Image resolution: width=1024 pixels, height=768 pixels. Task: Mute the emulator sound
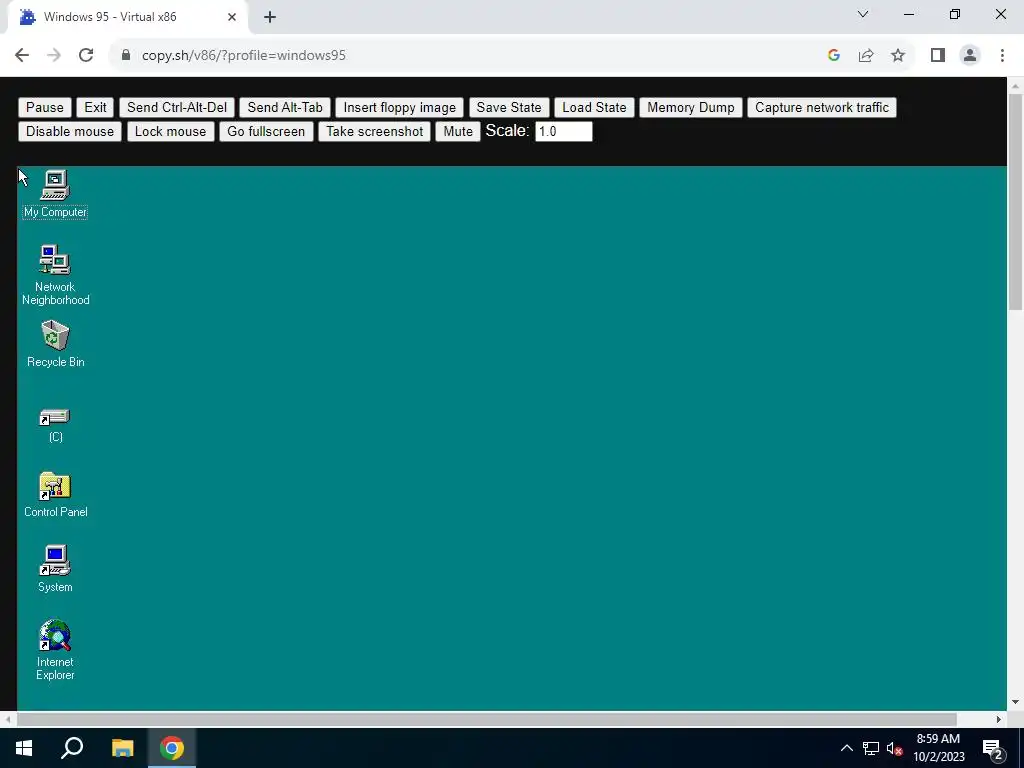[x=458, y=131]
